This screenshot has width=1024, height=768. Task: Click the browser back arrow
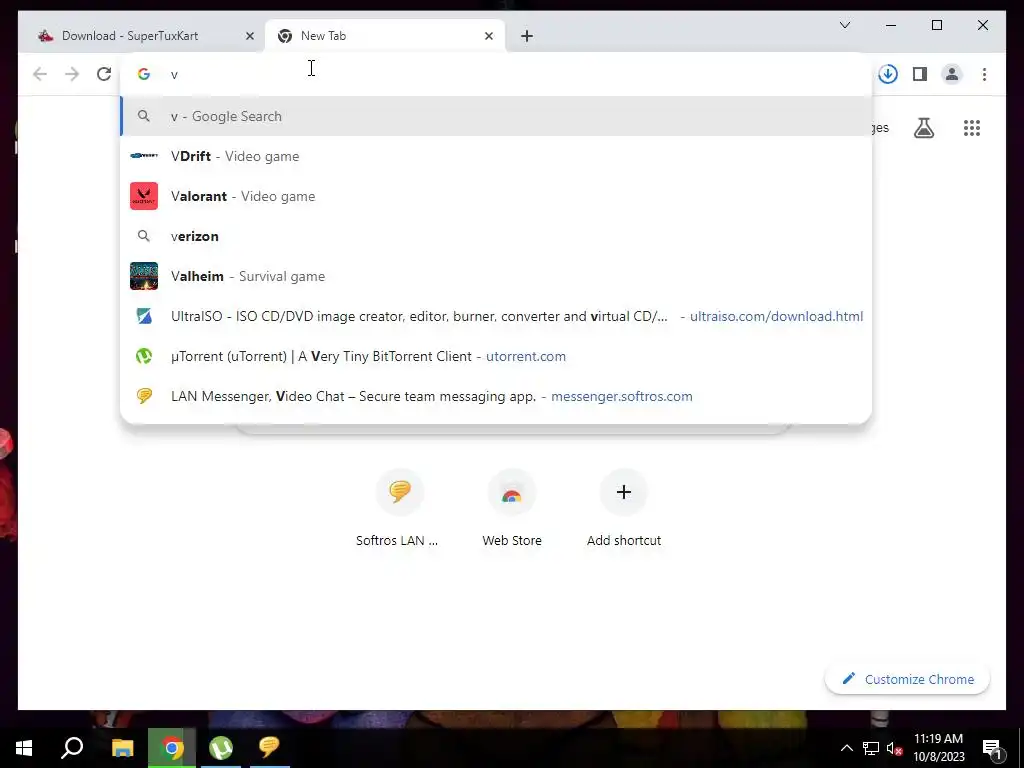pos(40,74)
